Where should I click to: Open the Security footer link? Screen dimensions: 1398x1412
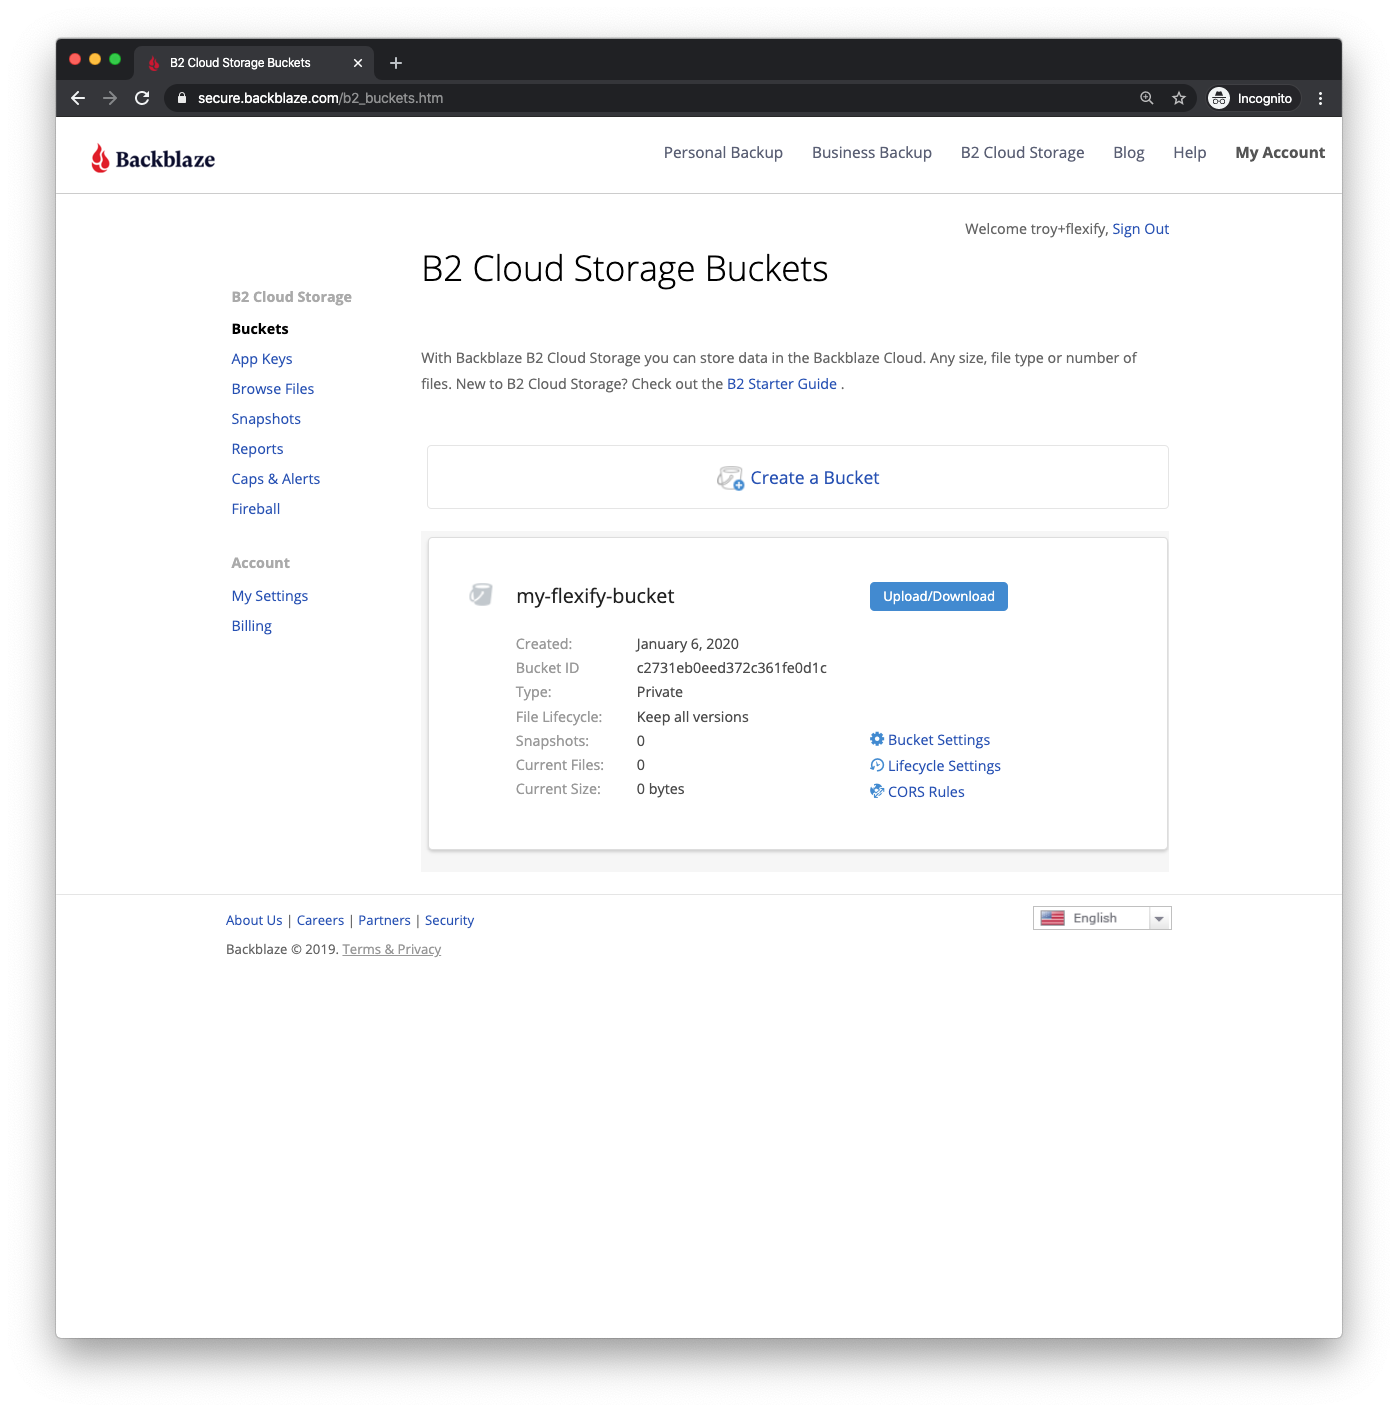[x=449, y=920]
